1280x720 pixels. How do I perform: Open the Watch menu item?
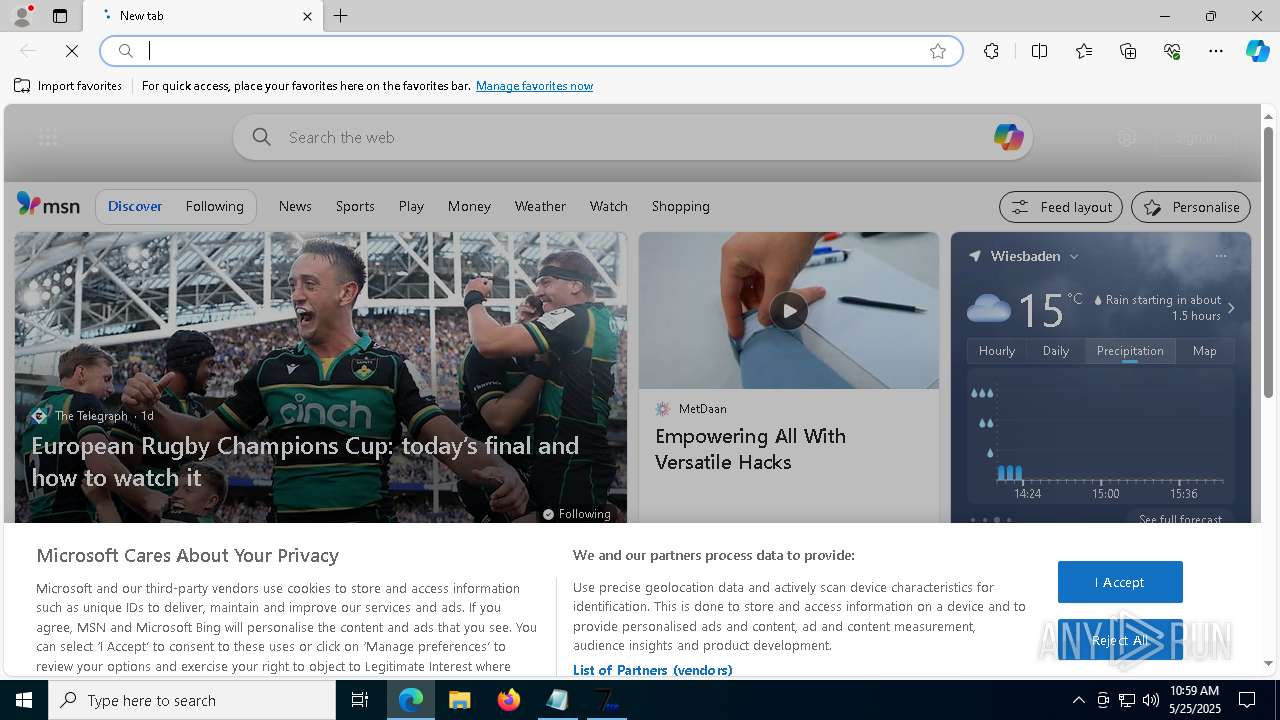pos(608,206)
